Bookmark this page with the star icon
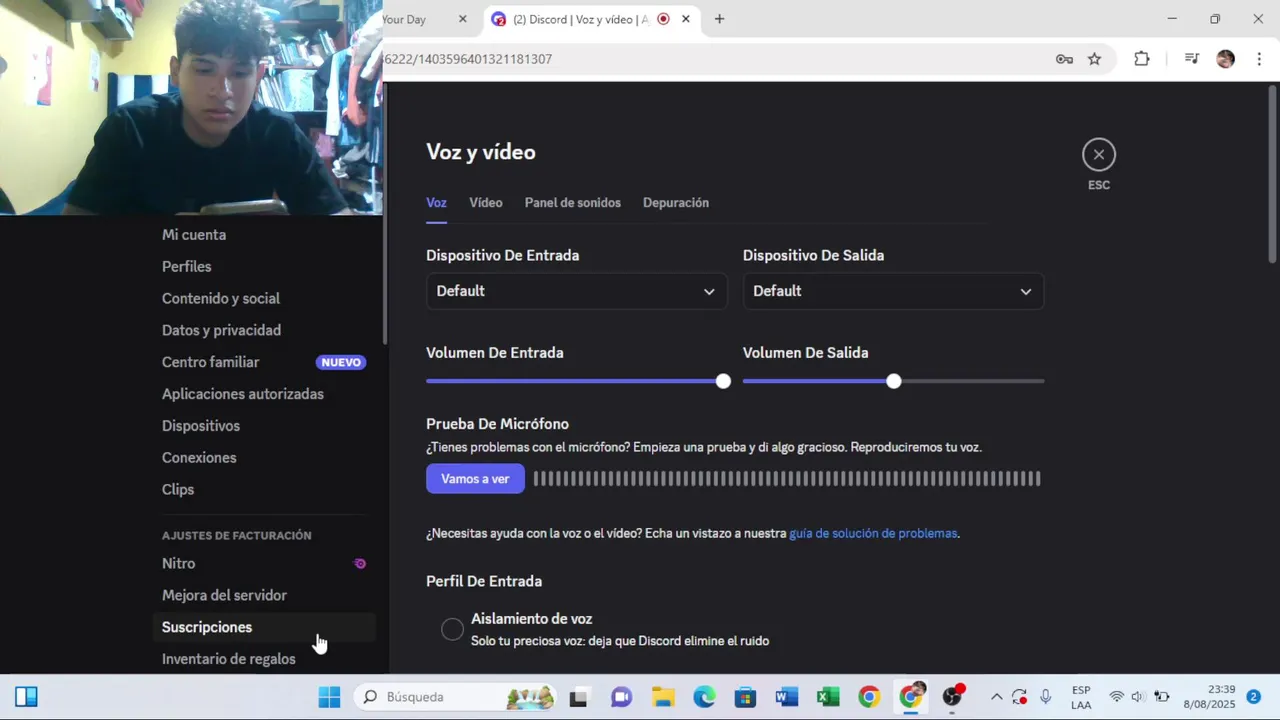The image size is (1280, 720). pos(1094,59)
